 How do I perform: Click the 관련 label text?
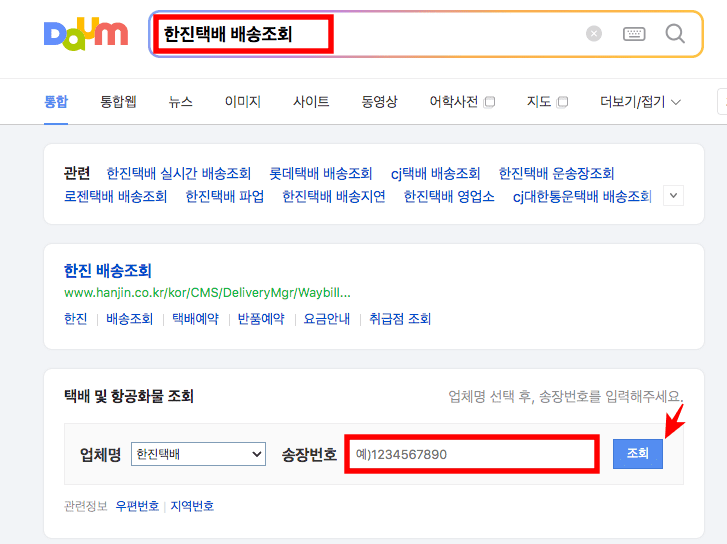tap(77, 173)
